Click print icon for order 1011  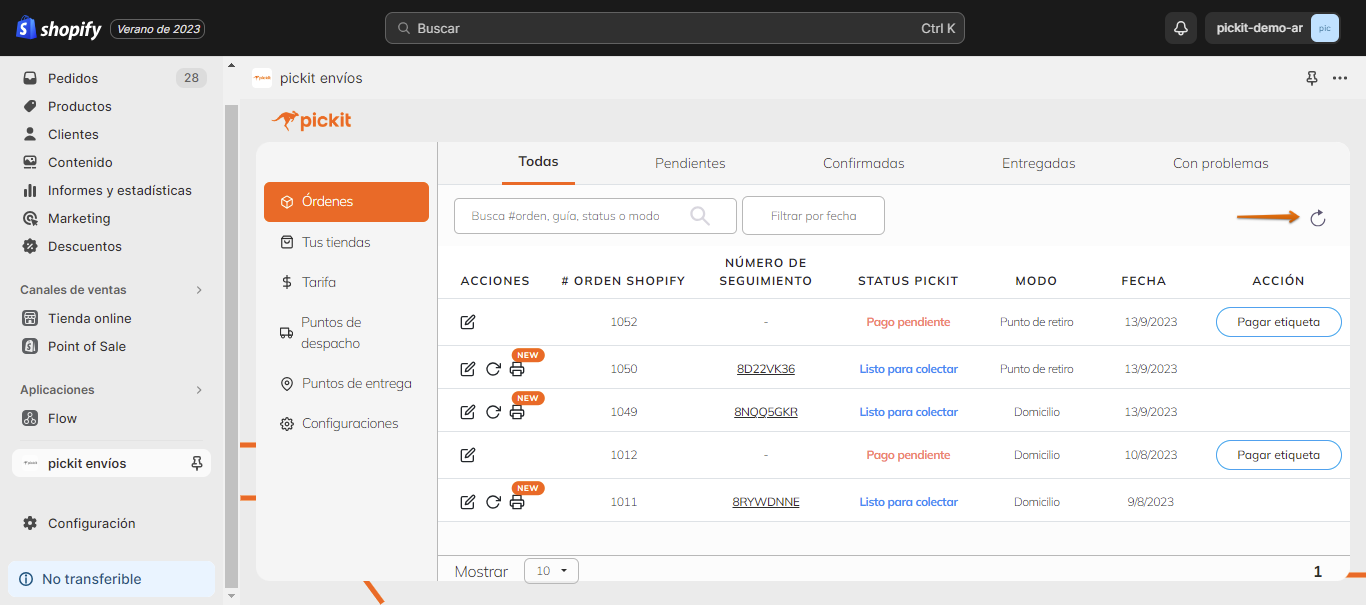(x=517, y=503)
